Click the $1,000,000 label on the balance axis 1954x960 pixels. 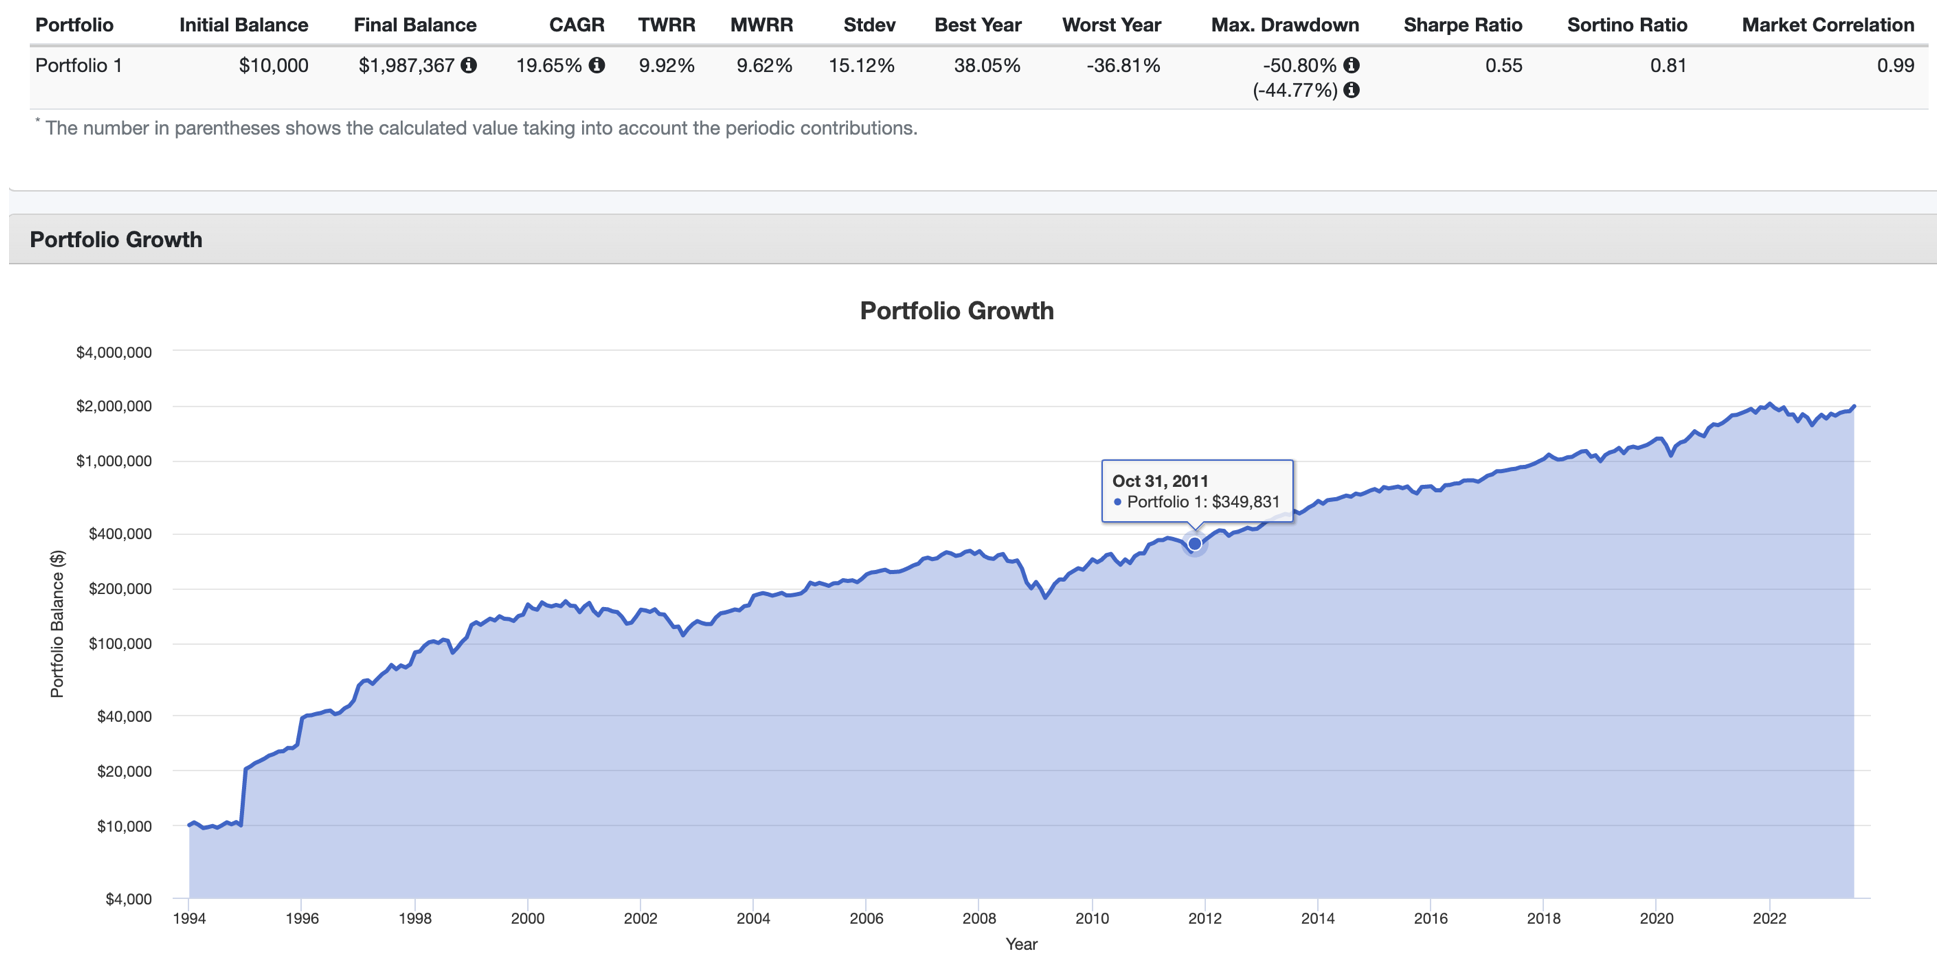pyautogui.click(x=114, y=461)
